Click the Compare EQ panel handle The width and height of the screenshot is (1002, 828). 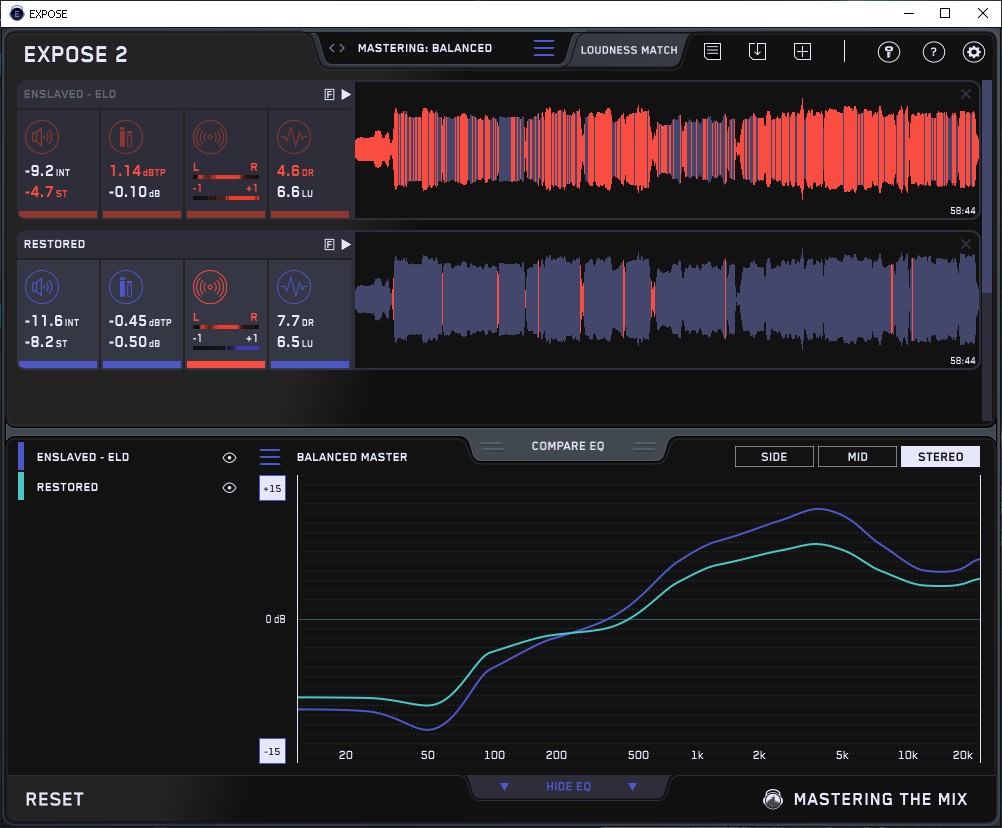pyautogui.click(x=568, y=446)
